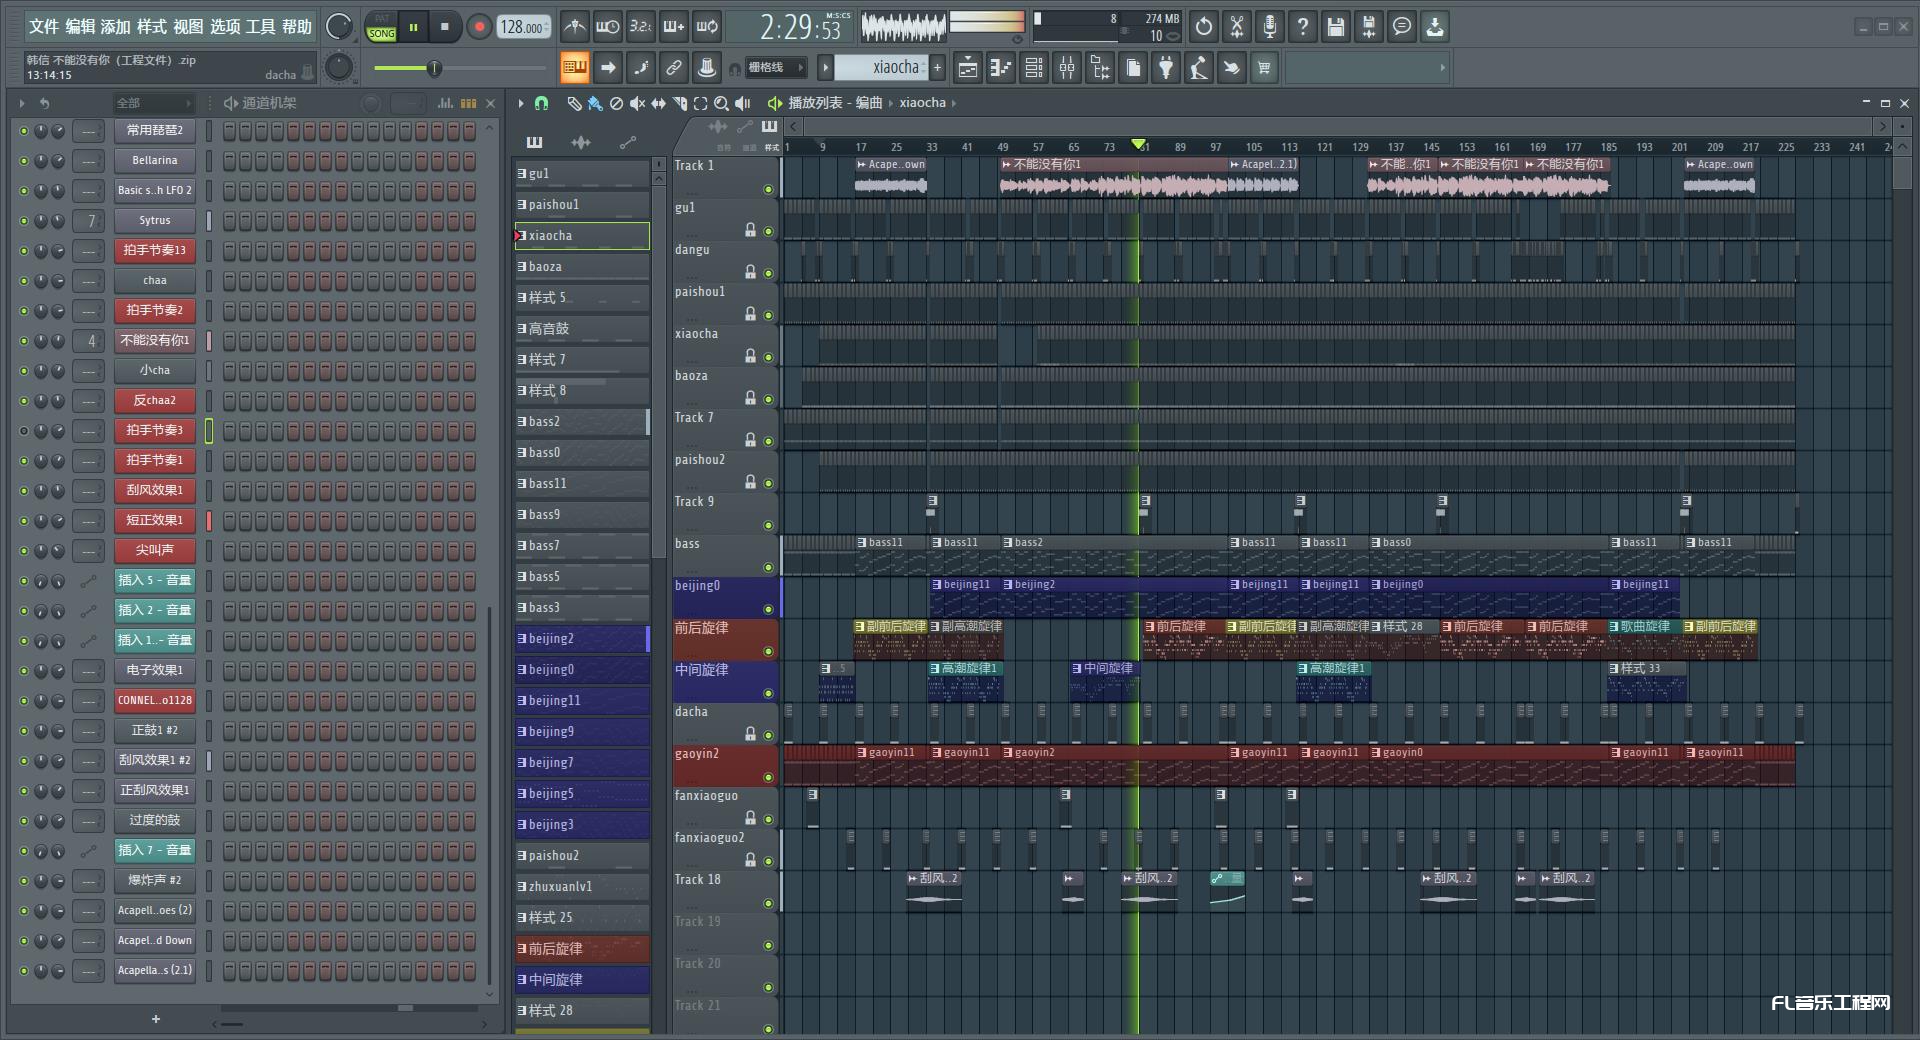Screen dimensions: 1920x1040
Task: Click the auto-scroll arrow icon
Action: (608, 68)
